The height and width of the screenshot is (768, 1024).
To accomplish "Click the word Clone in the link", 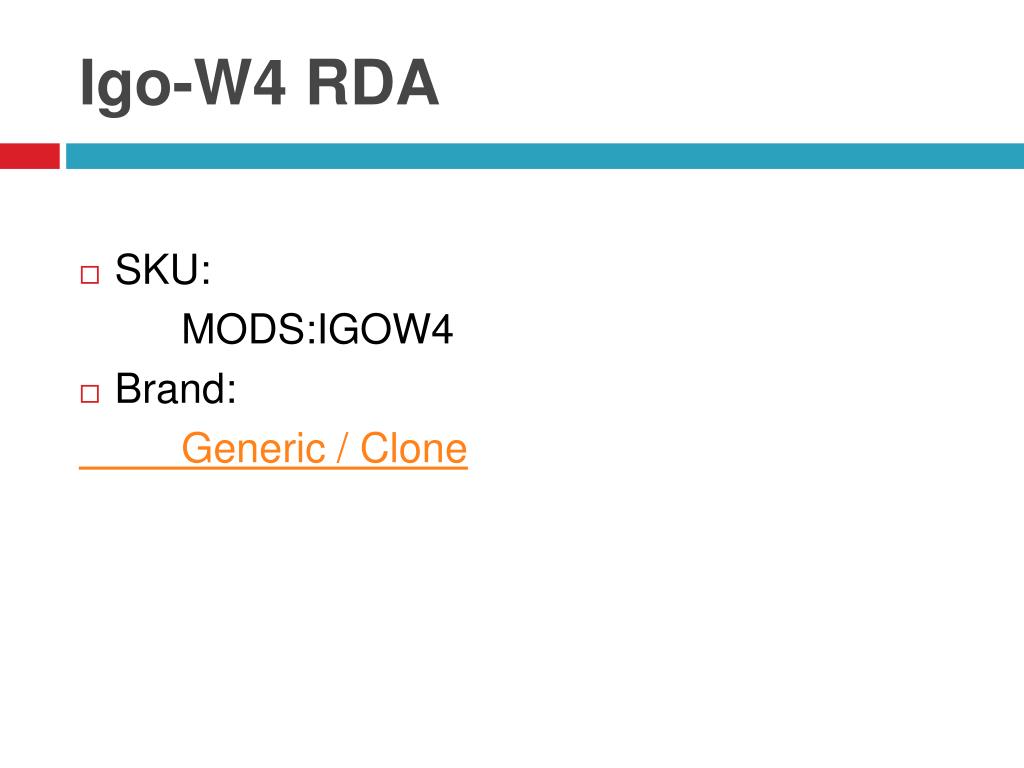I will click(413, 448).
